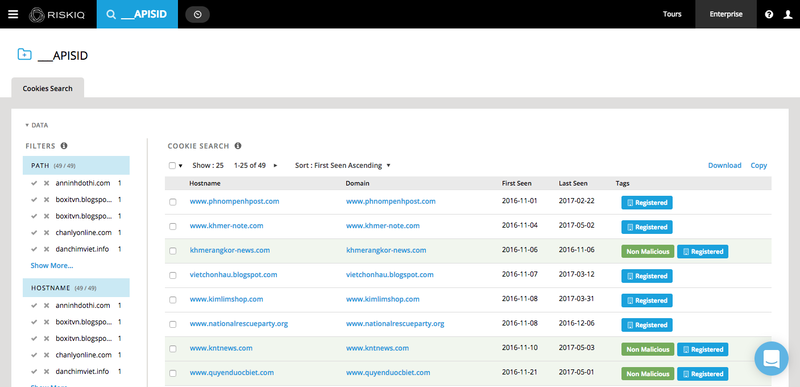
Task: Click last seen 2017-05-02 cell
Action: 577,225
